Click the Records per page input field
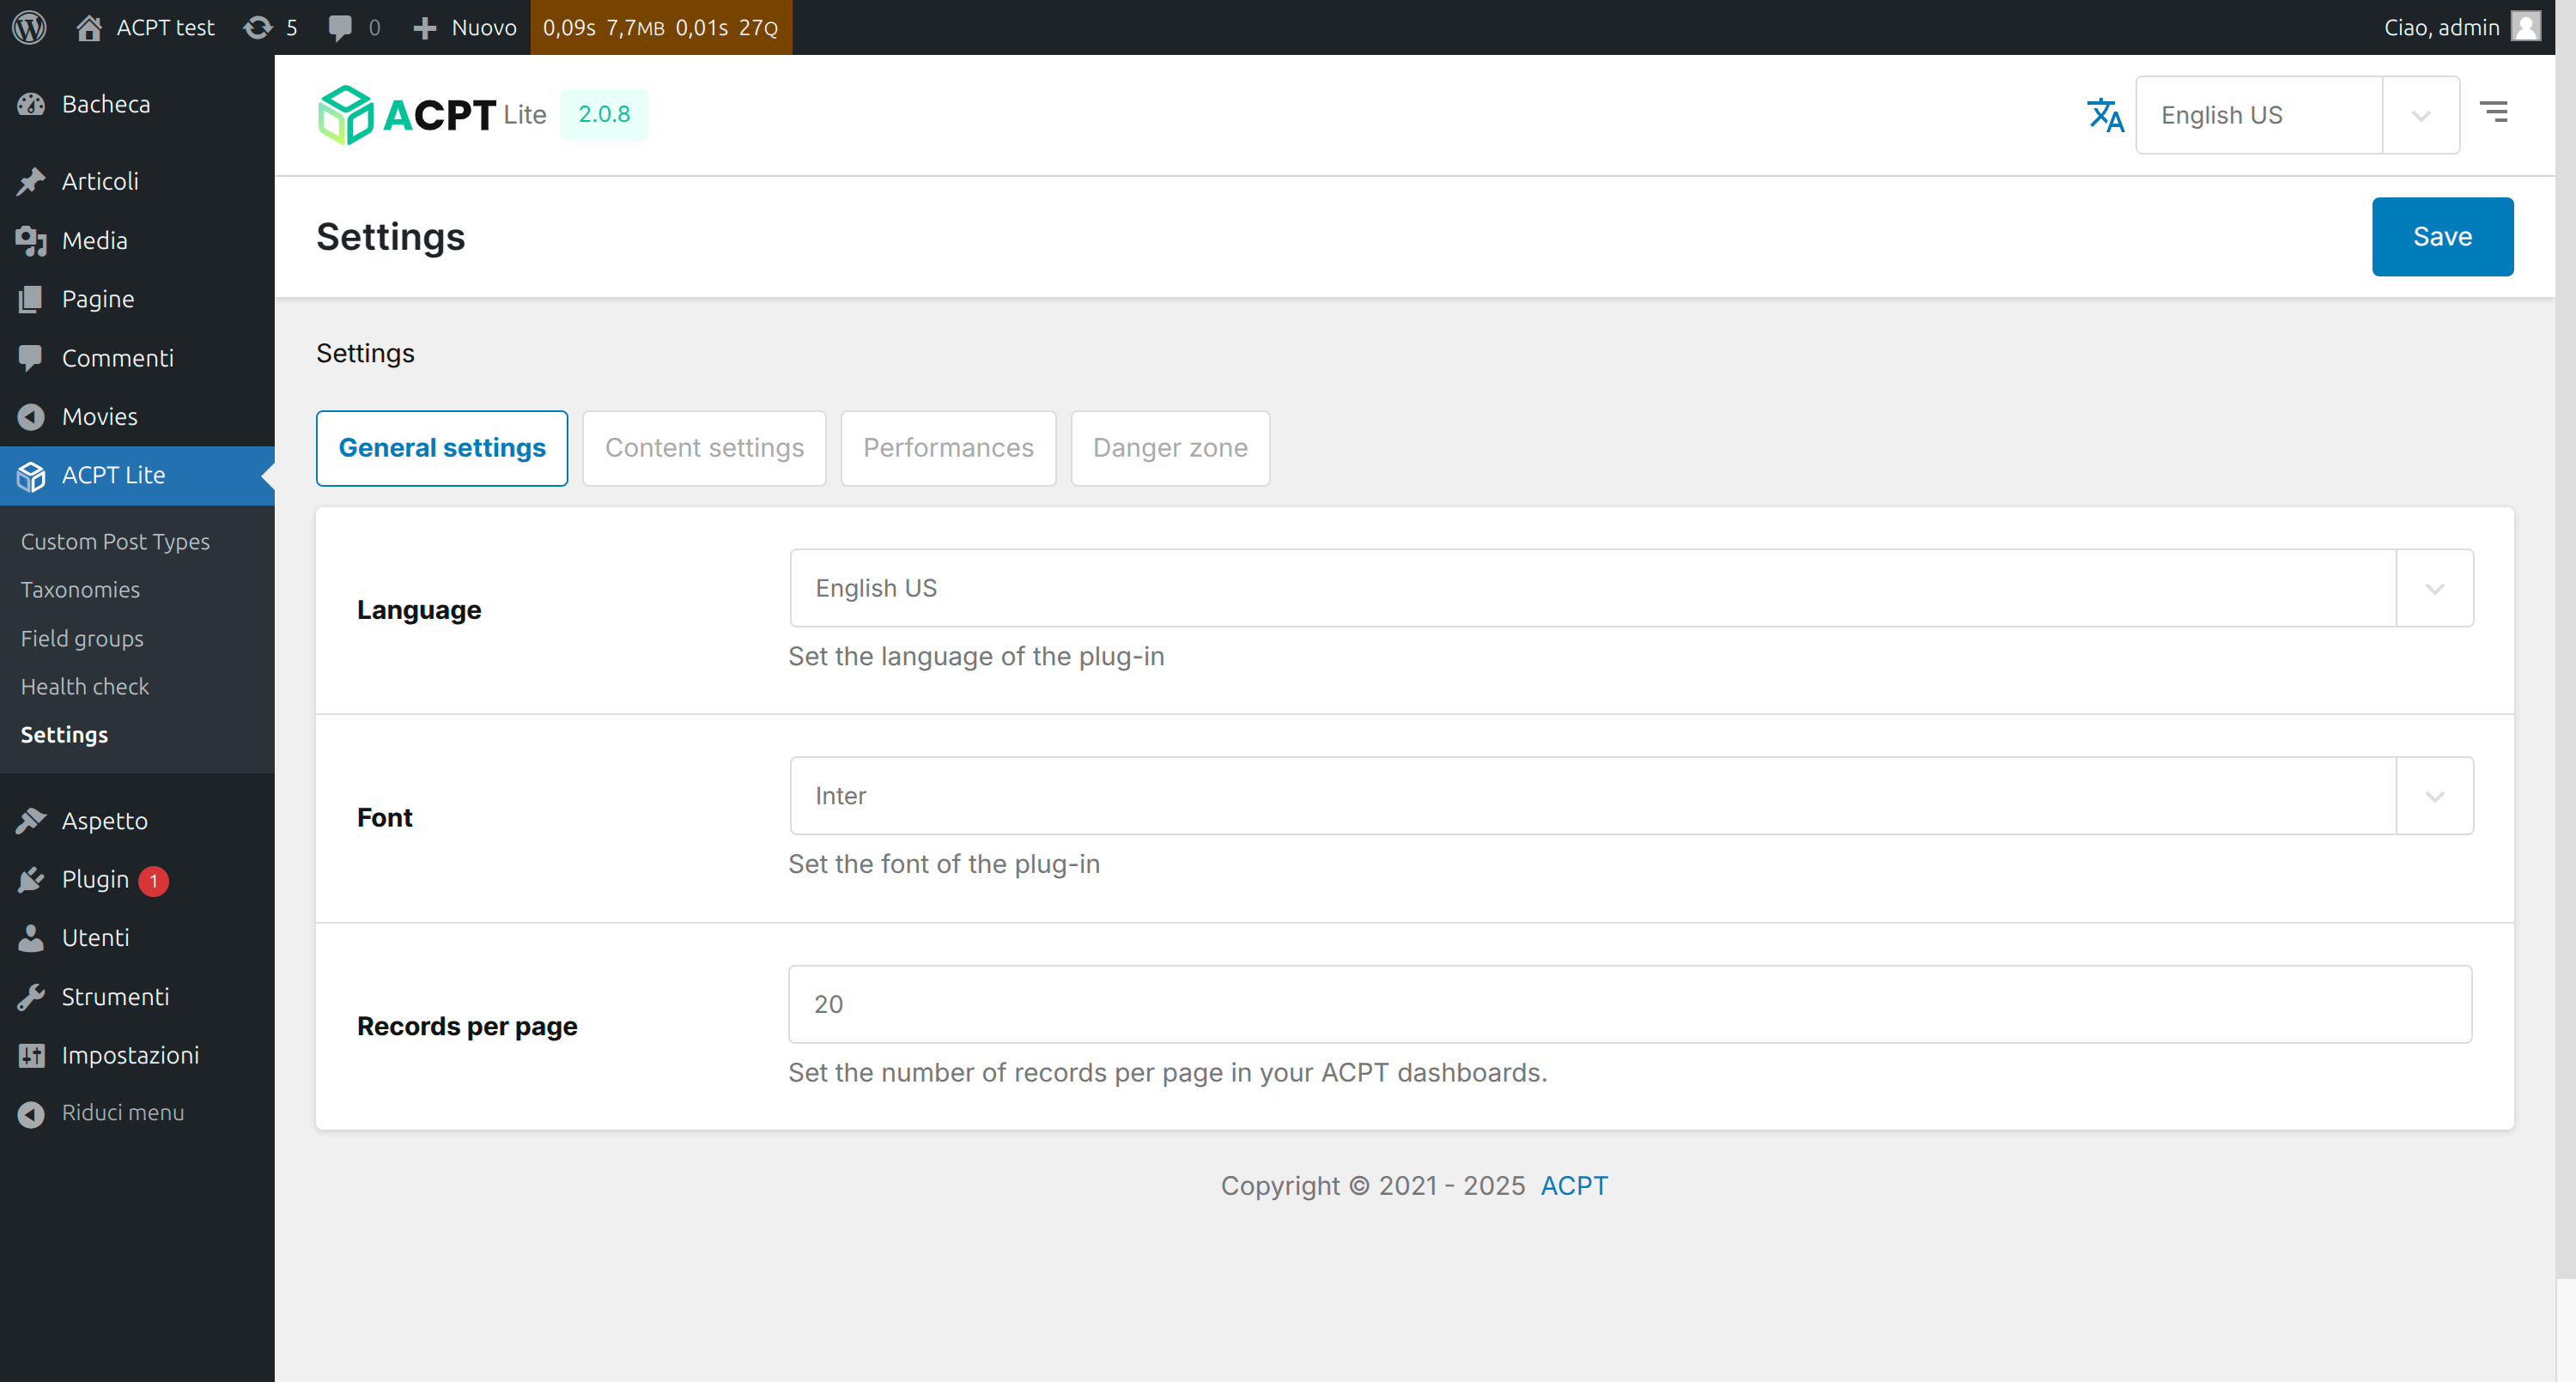Image resolution: width=2576 pixels, height=1382 pixels. [1630, 1004]
